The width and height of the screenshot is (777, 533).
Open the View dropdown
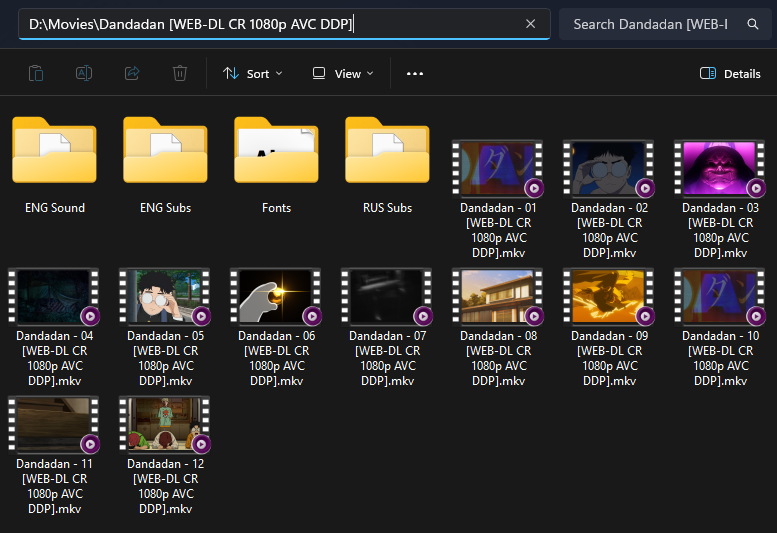[x=343, y=74]
